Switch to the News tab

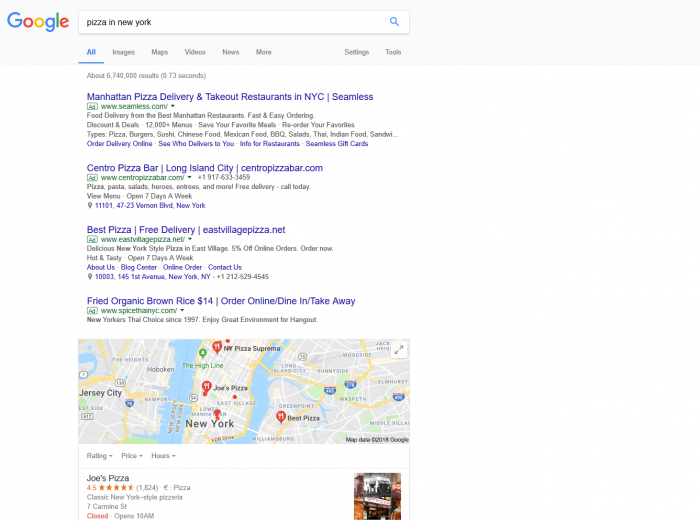point(231,52)
